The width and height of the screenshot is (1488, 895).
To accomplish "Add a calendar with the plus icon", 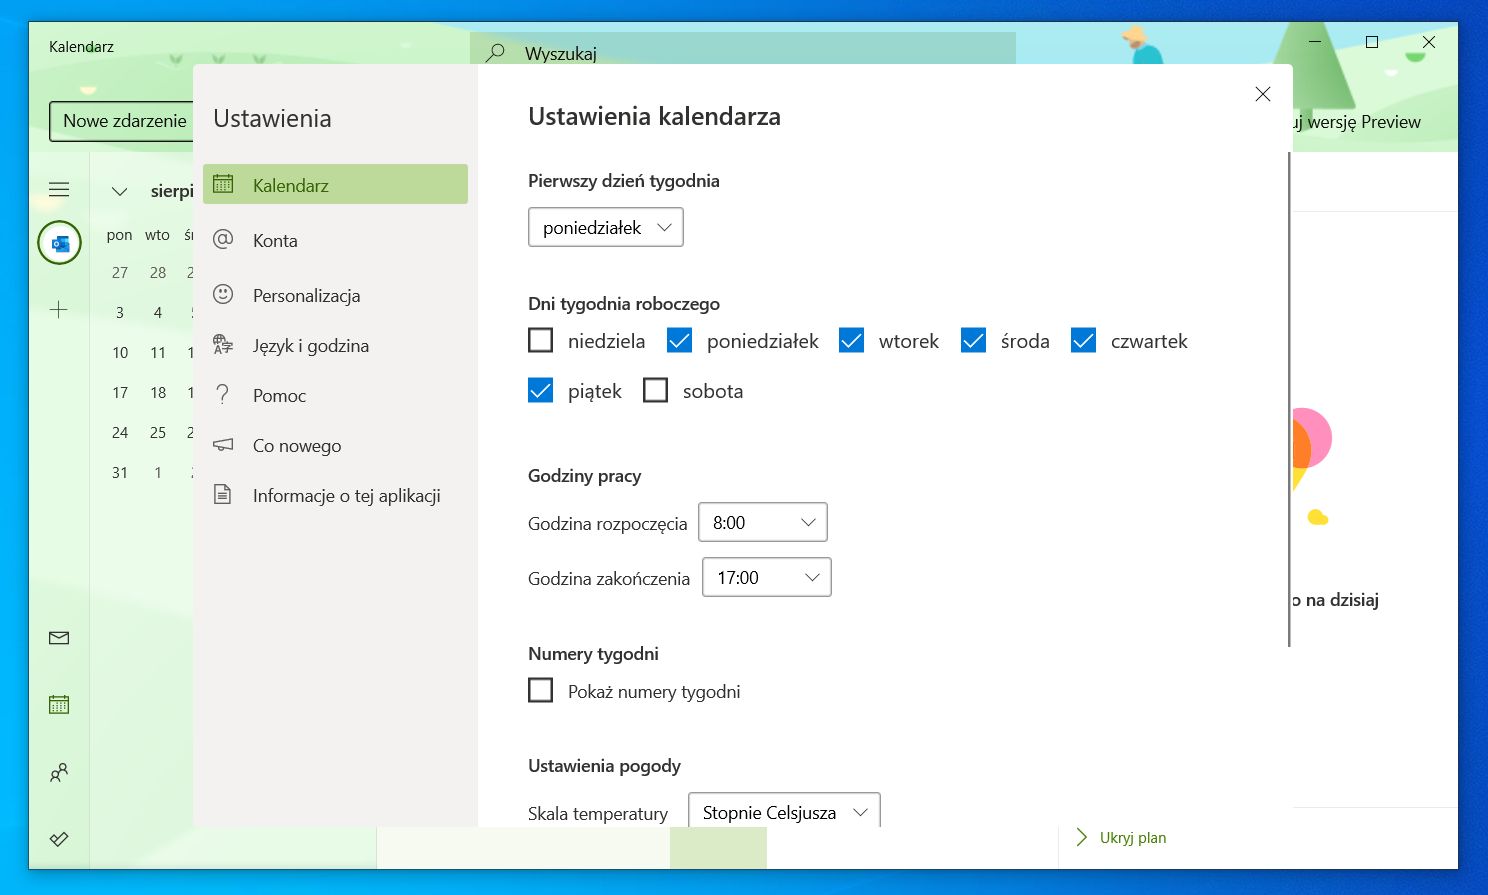I will (x=58, y=311).
